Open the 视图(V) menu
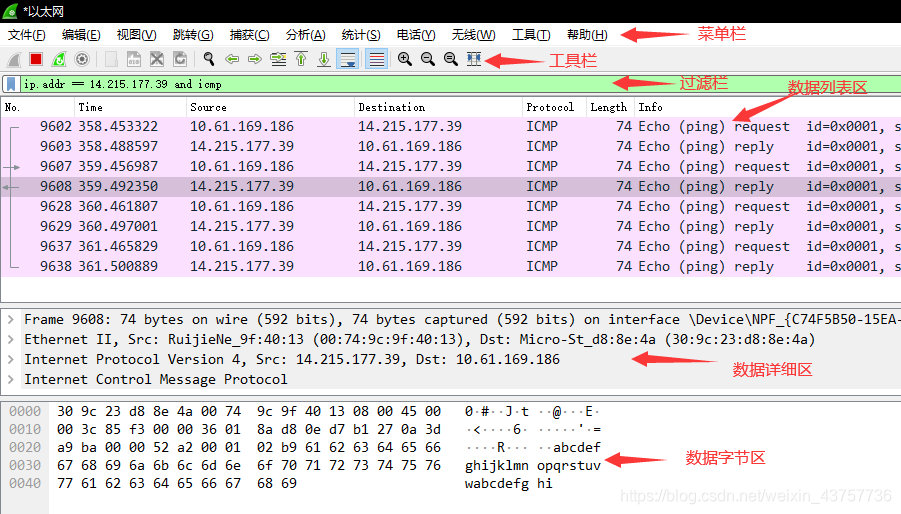Screen dimensions: 901x514 [136, 35]
